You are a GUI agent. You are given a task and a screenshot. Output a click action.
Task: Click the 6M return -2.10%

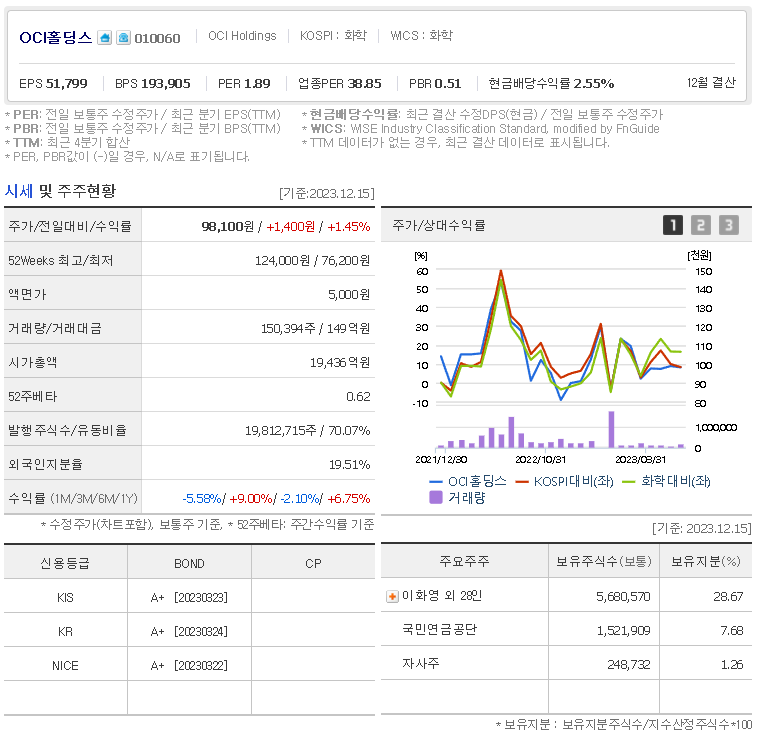[x=300, y=499]
